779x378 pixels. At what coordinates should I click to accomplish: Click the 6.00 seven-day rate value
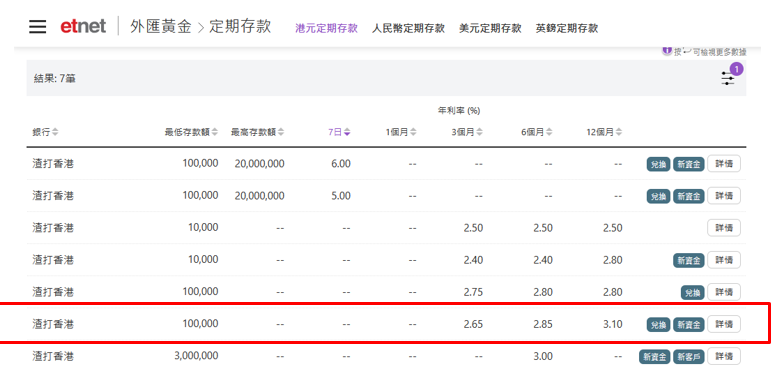[341, 163]
